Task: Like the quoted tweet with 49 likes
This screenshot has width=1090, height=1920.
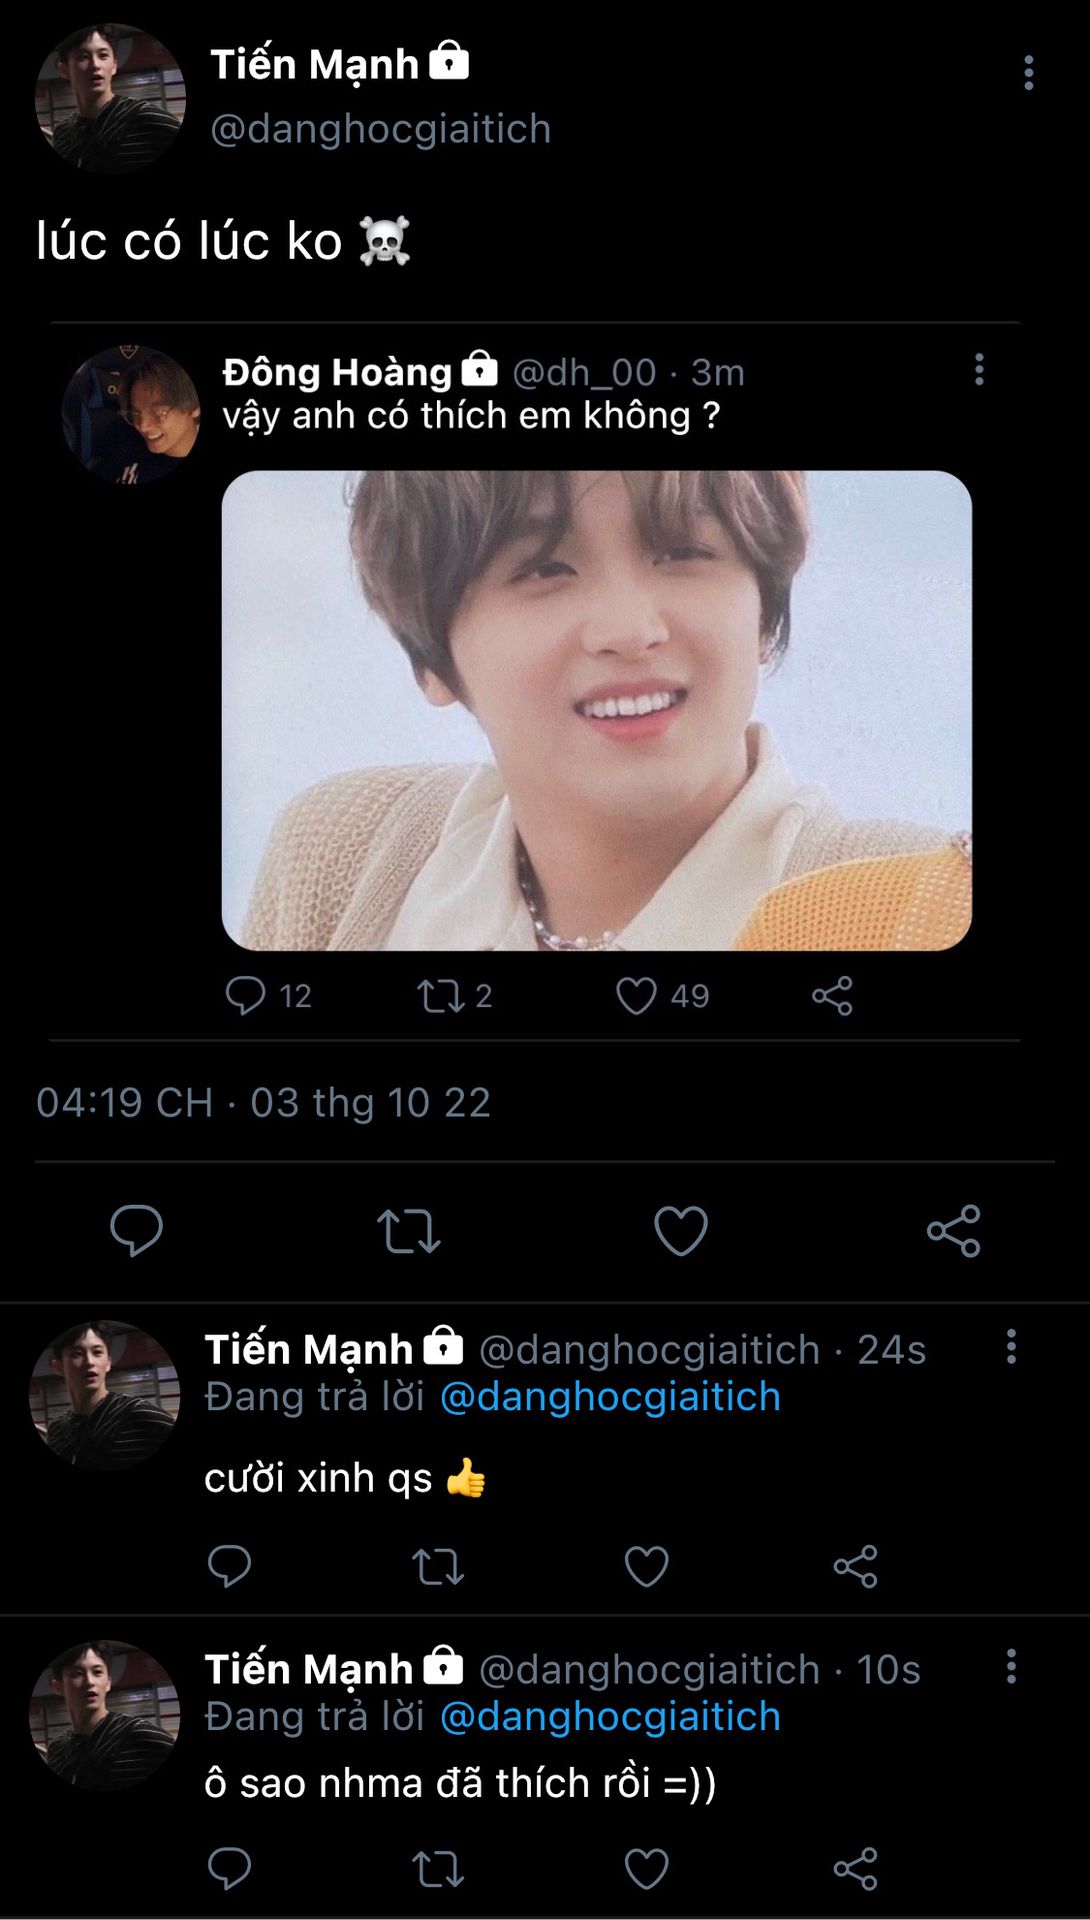Action: (x=662, y=996)
